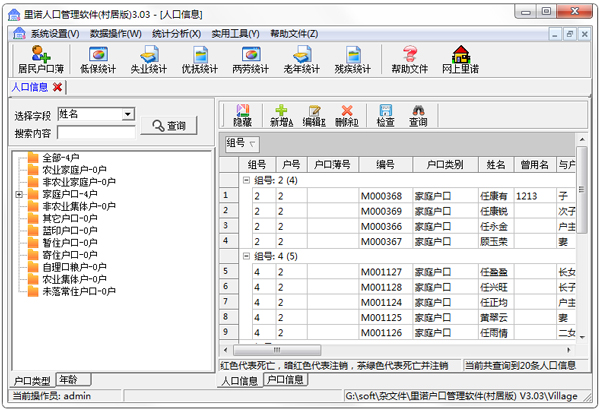Image resolution: width=600 pixels, height=411 pixels.
Task: Open the 实用工具(Y) menu
Action: tap(235, 34)
